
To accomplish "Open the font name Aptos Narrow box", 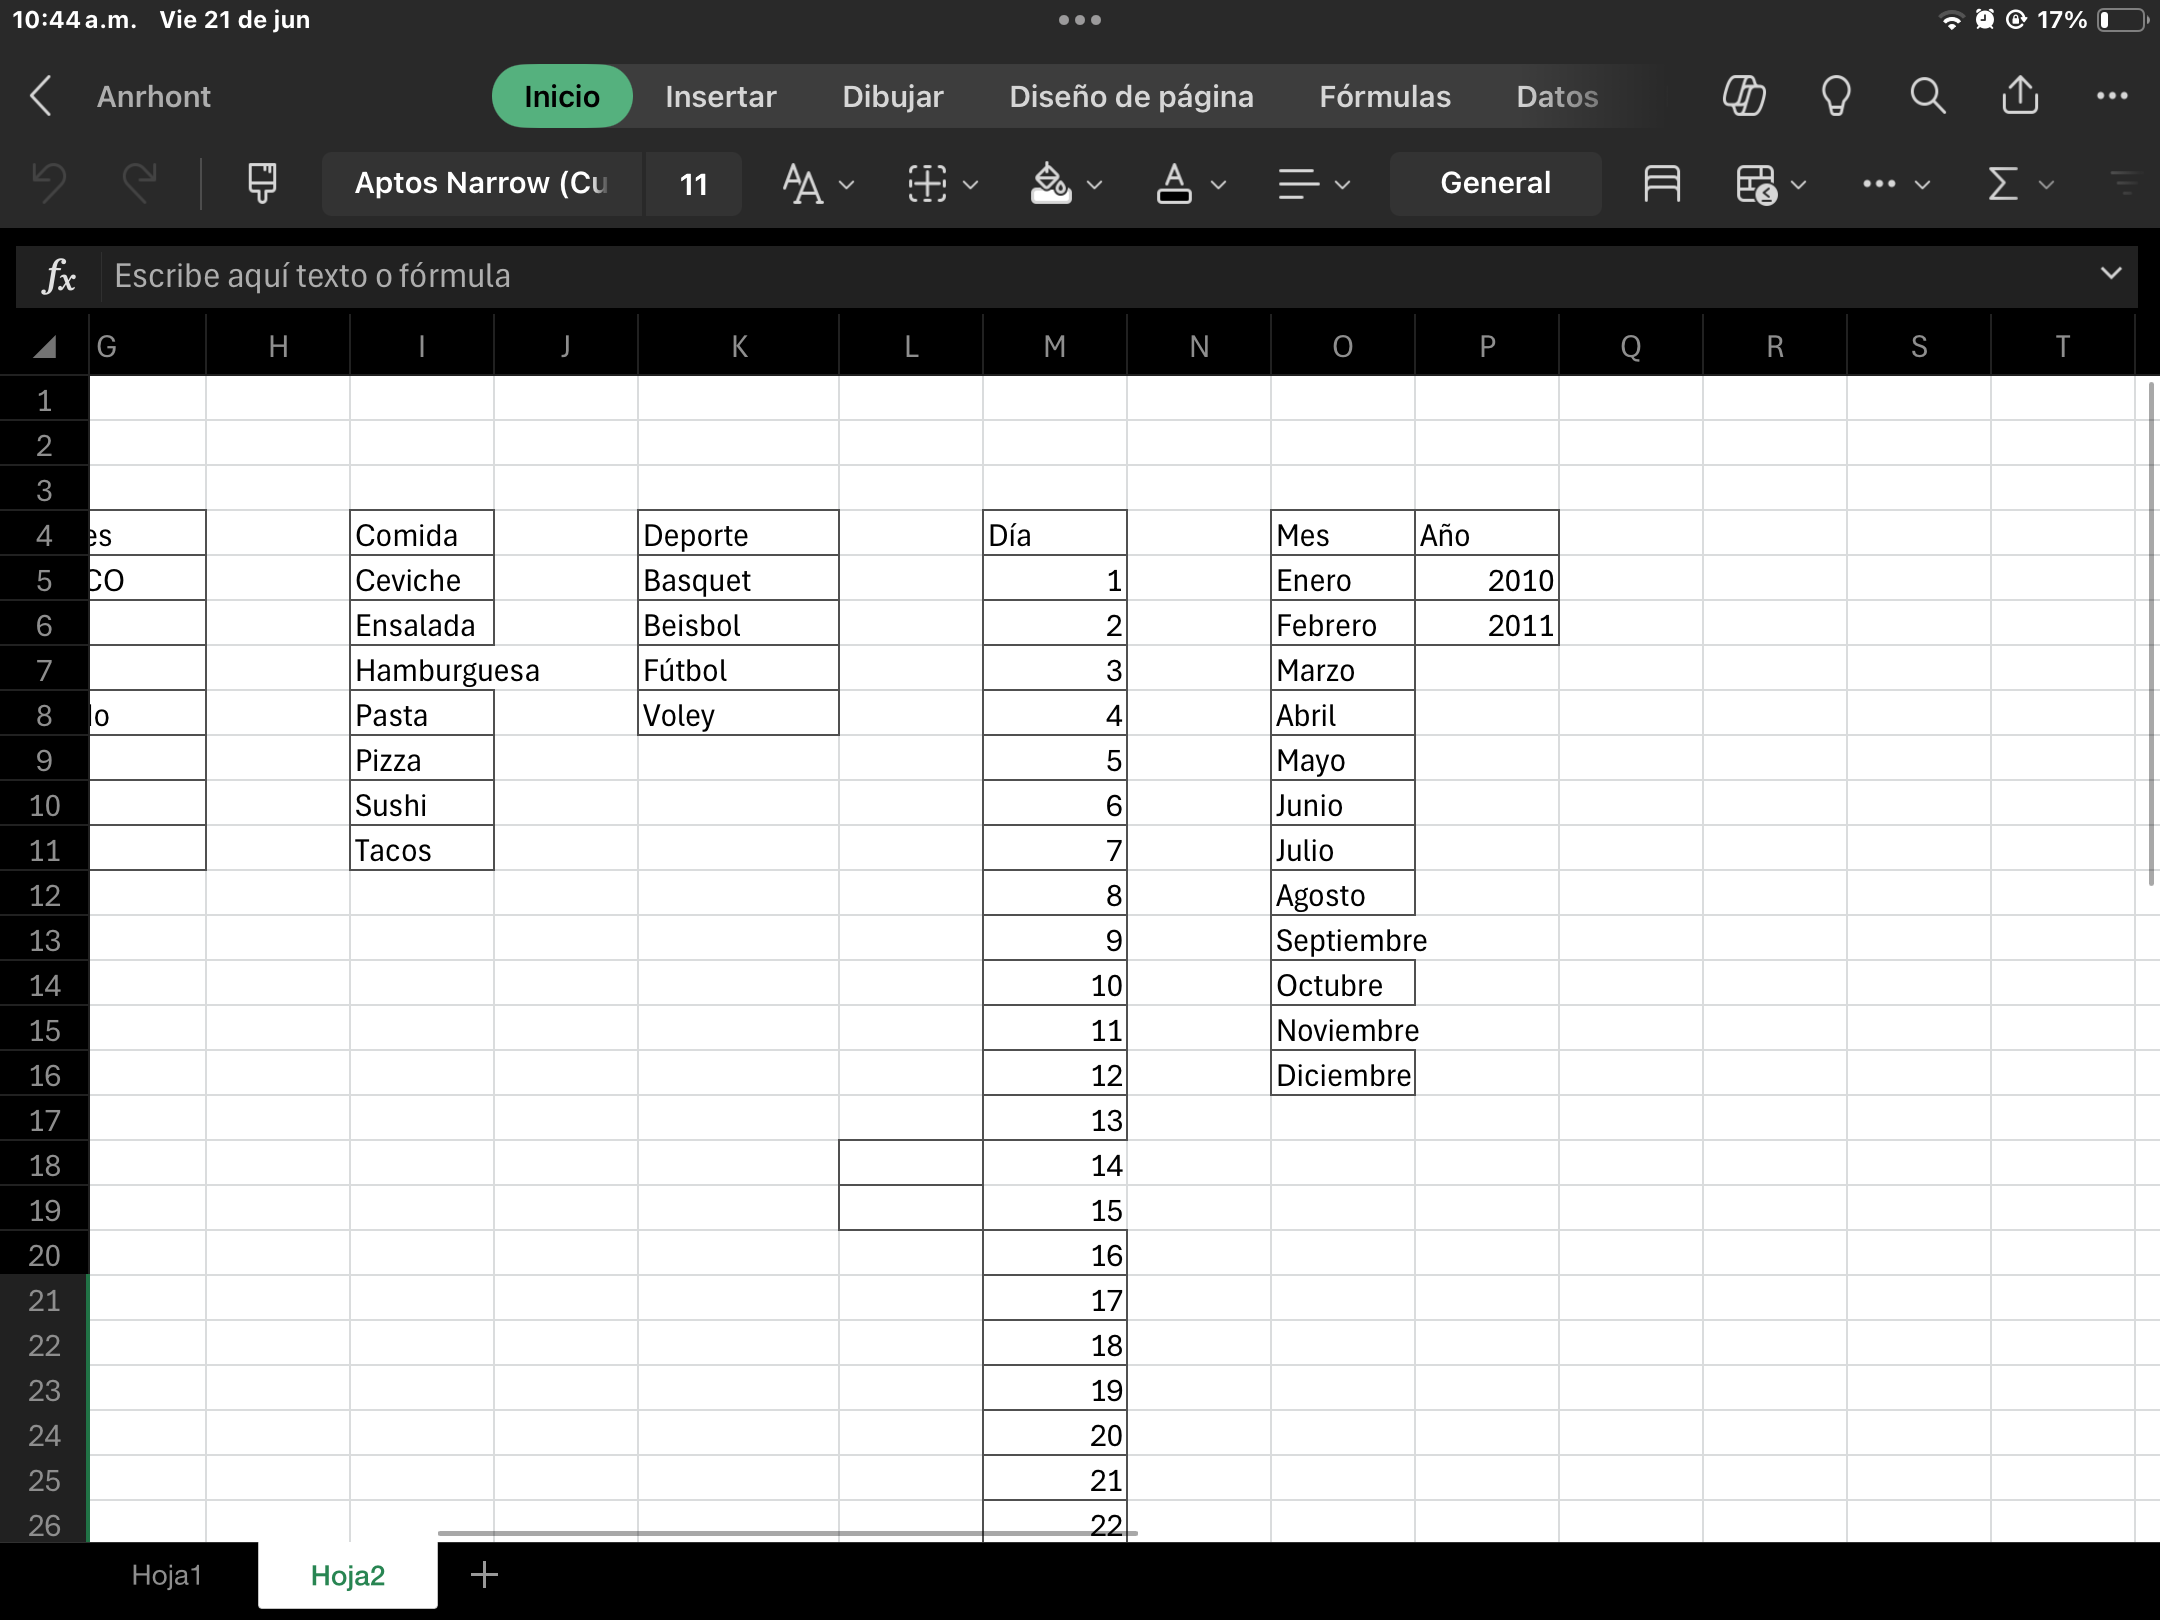I will click(x=481, y=184).
